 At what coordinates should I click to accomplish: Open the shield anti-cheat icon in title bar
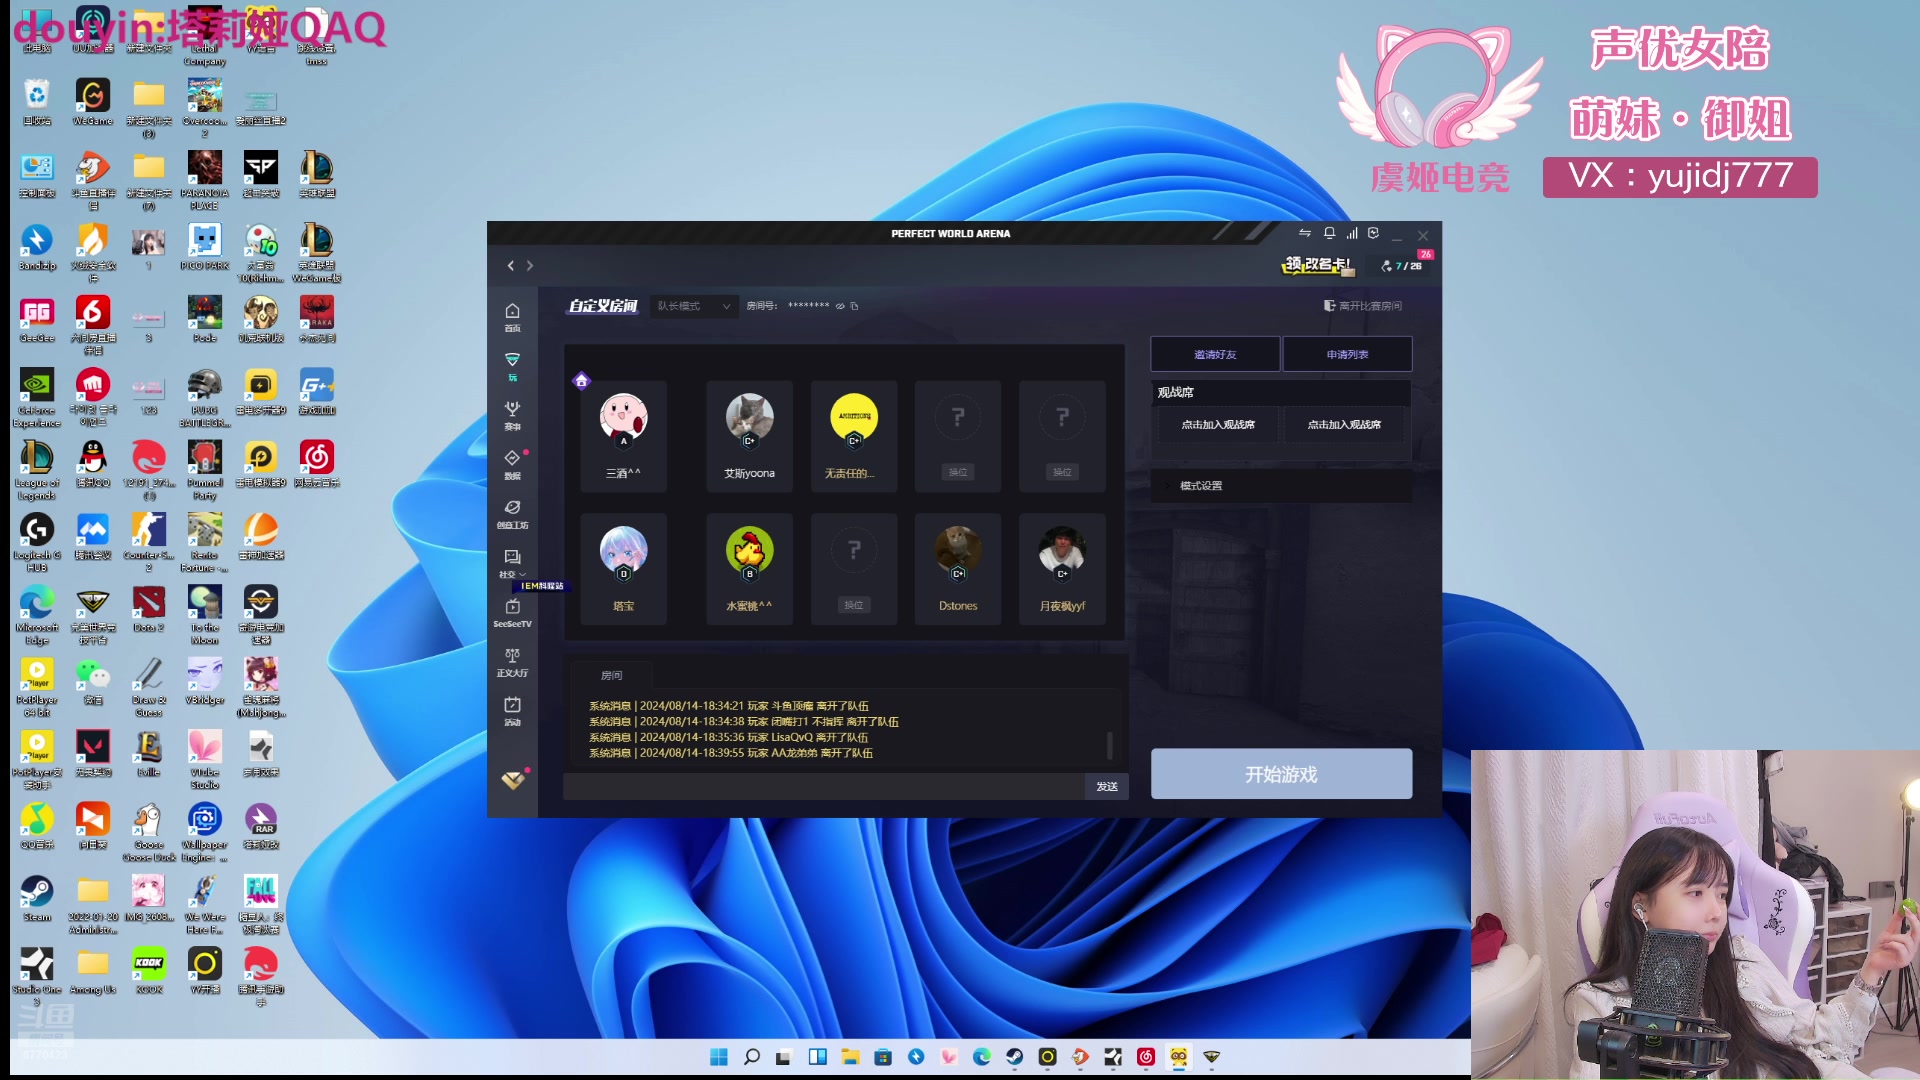click(x=1374, y=233)
